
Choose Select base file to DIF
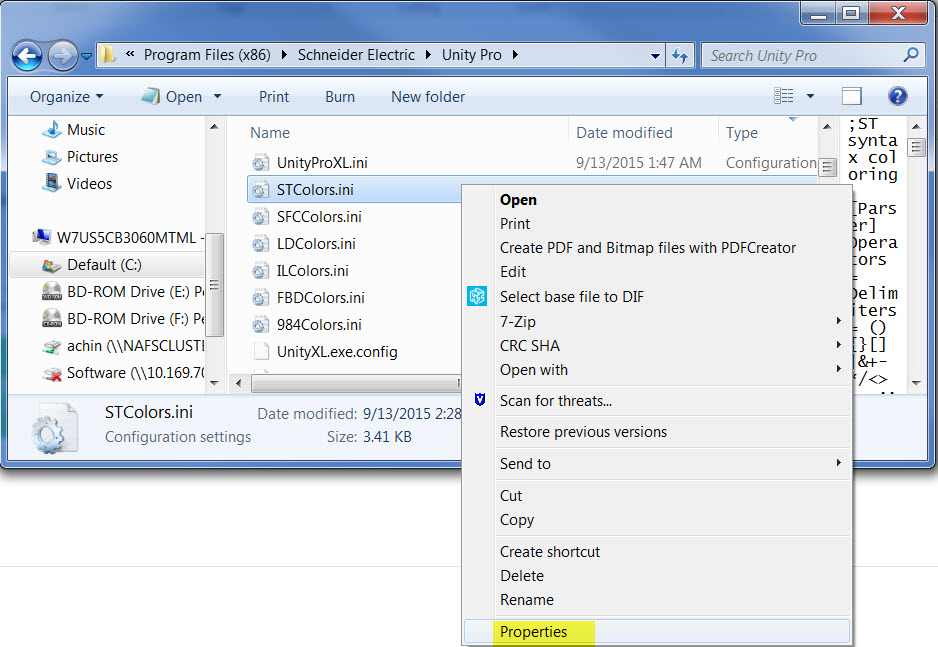571,297
